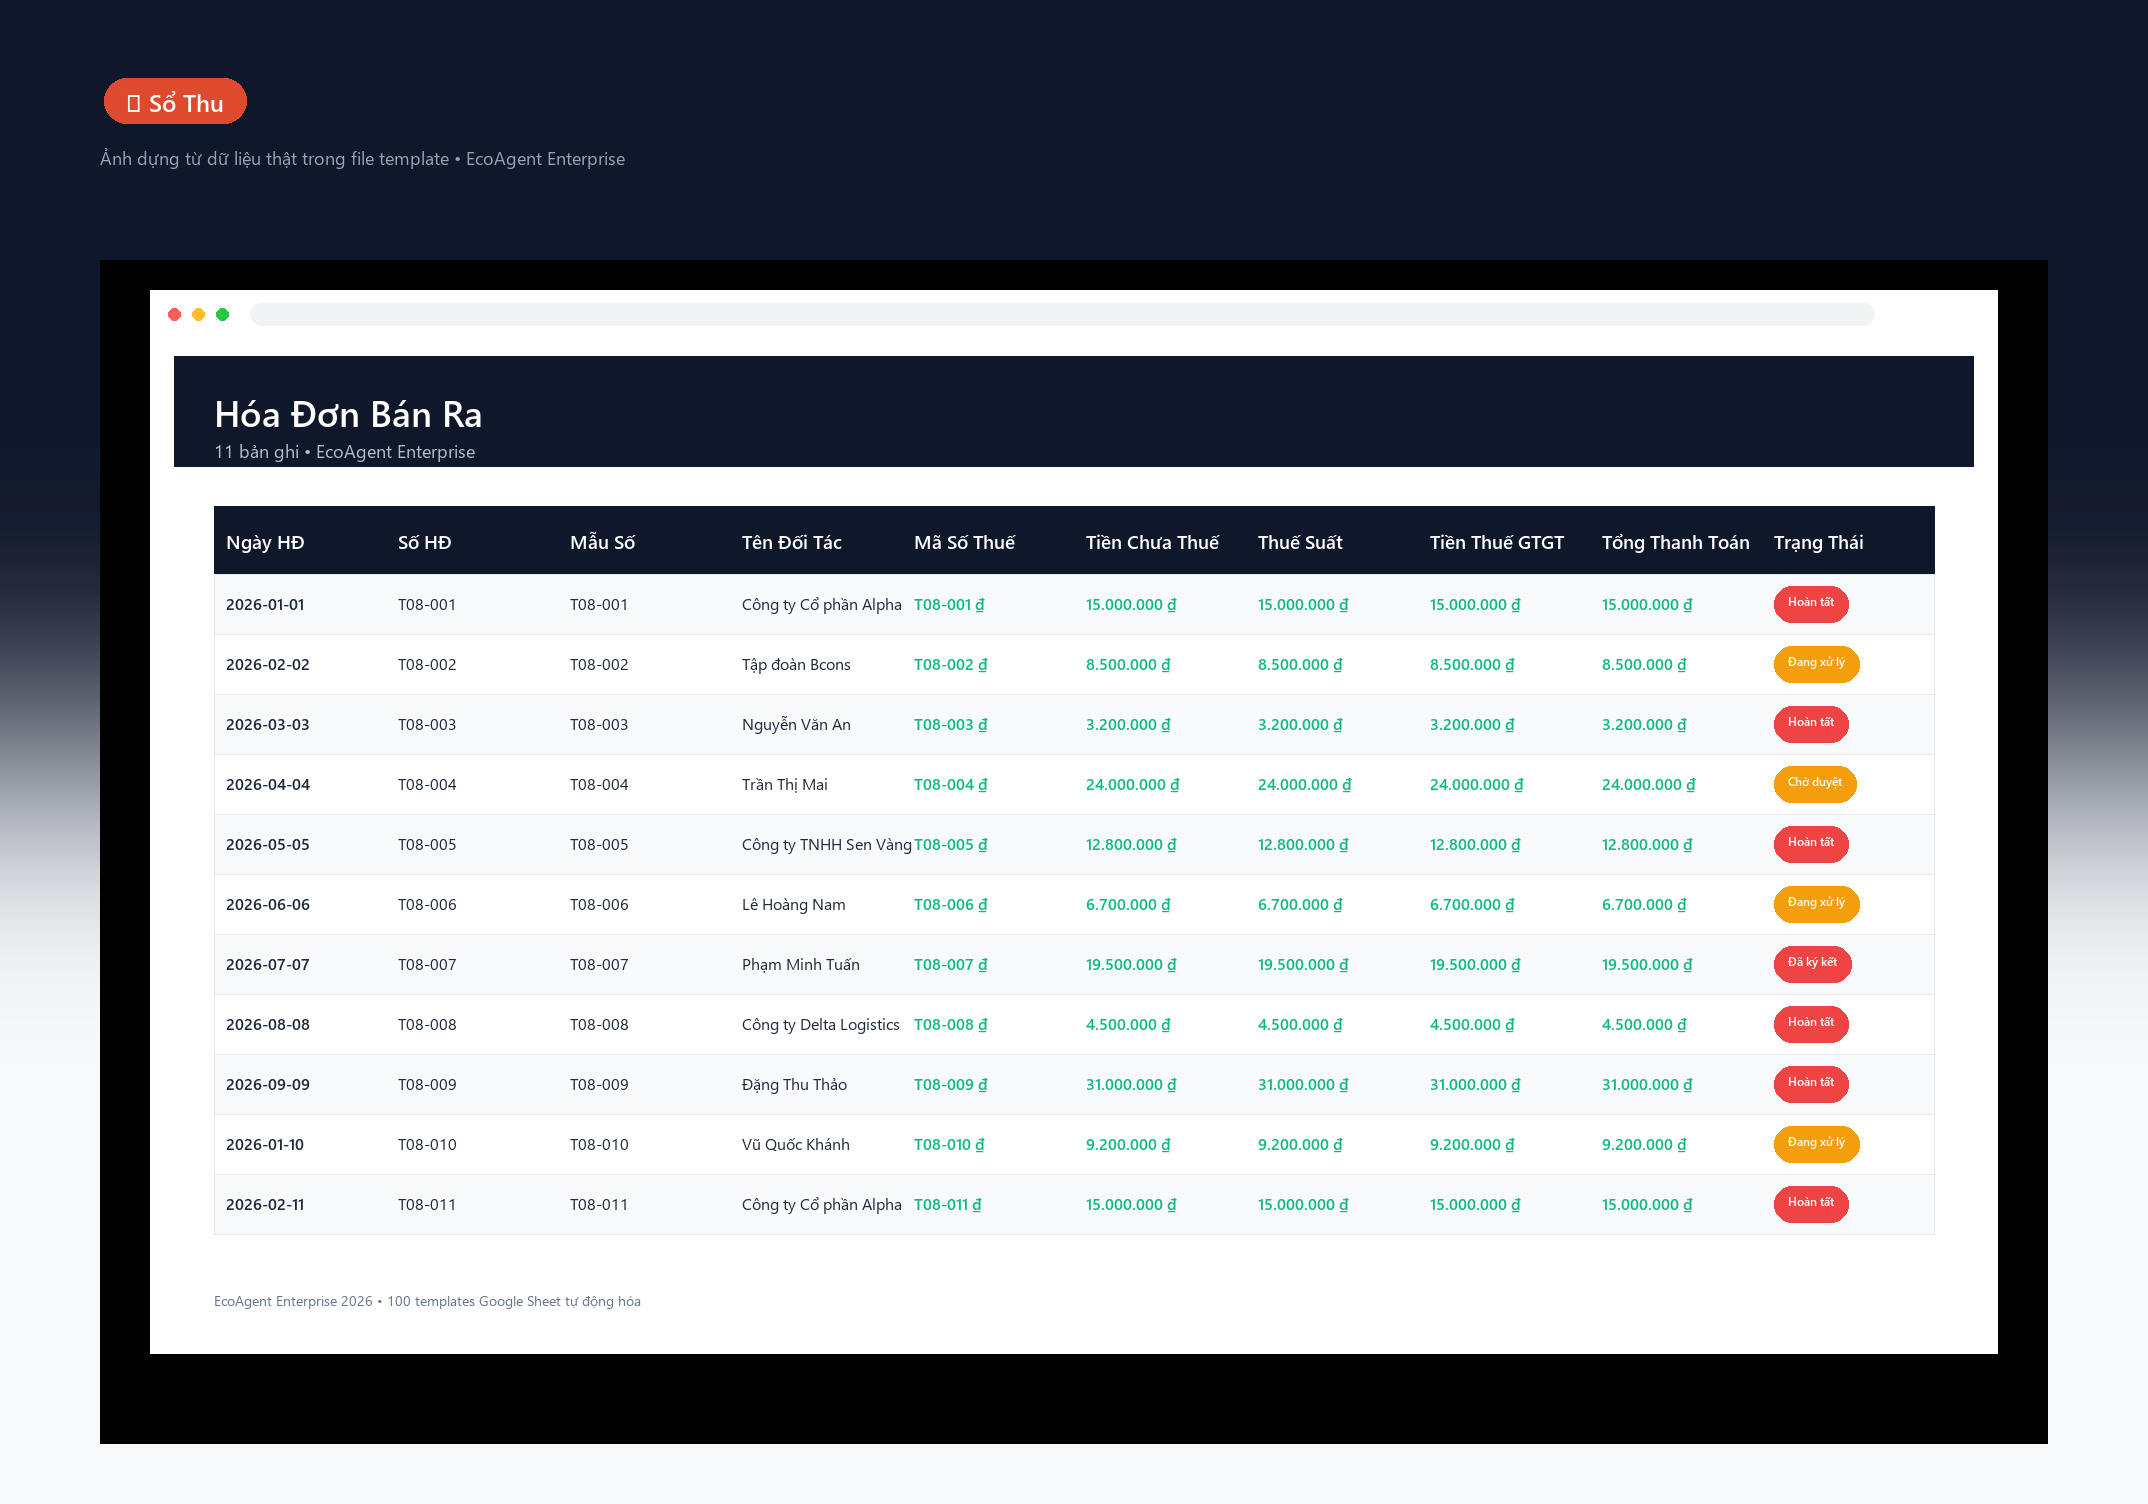Click Đang xử lý badge for Tập đoàn Bcons
Image resolution: width=2148 pixels, height=1504 pixels.
(1816, 663)
